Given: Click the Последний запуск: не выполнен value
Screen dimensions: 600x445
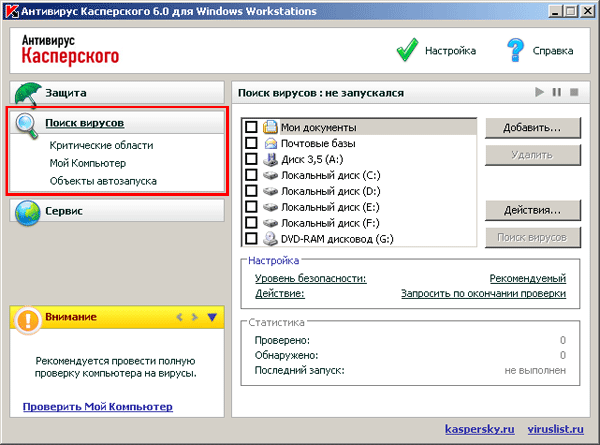Looking at the screenshot, I should pos(535,370).
